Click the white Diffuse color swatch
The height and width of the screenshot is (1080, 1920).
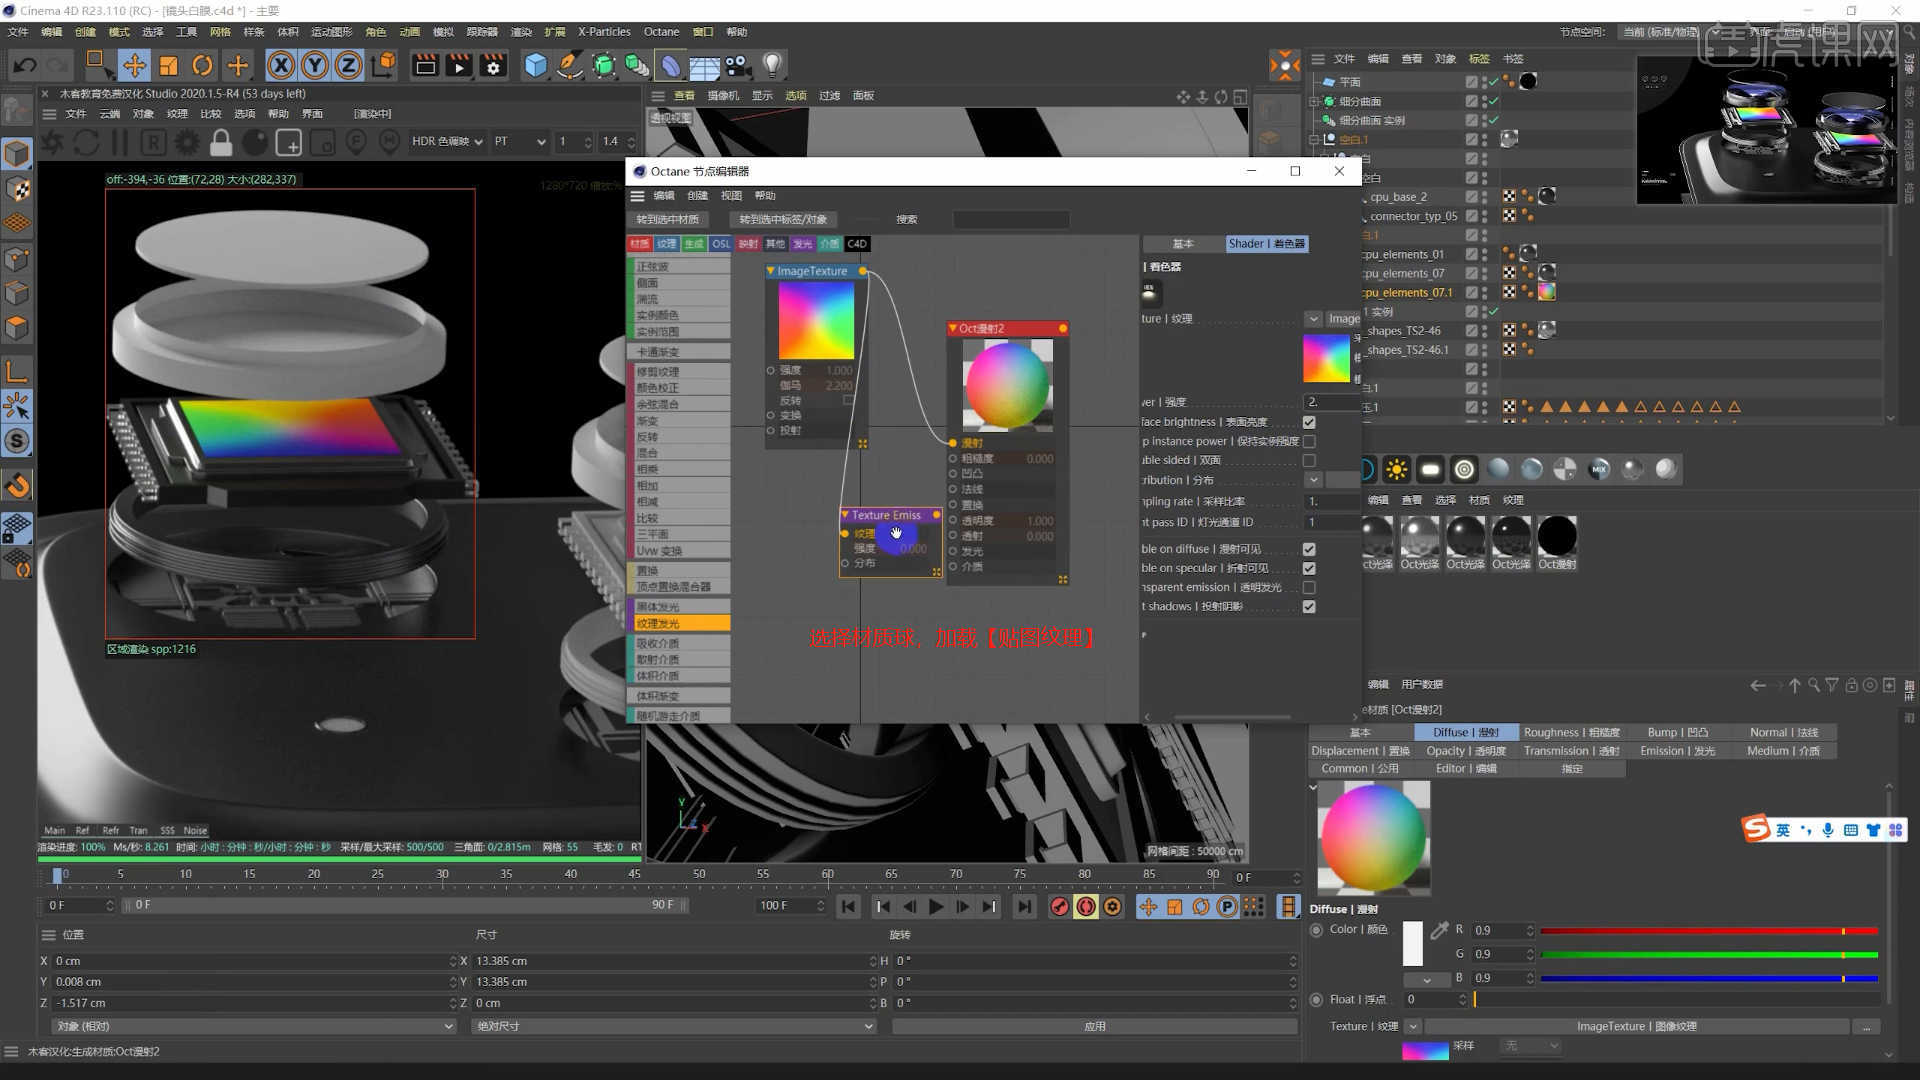pos(1412,942)
